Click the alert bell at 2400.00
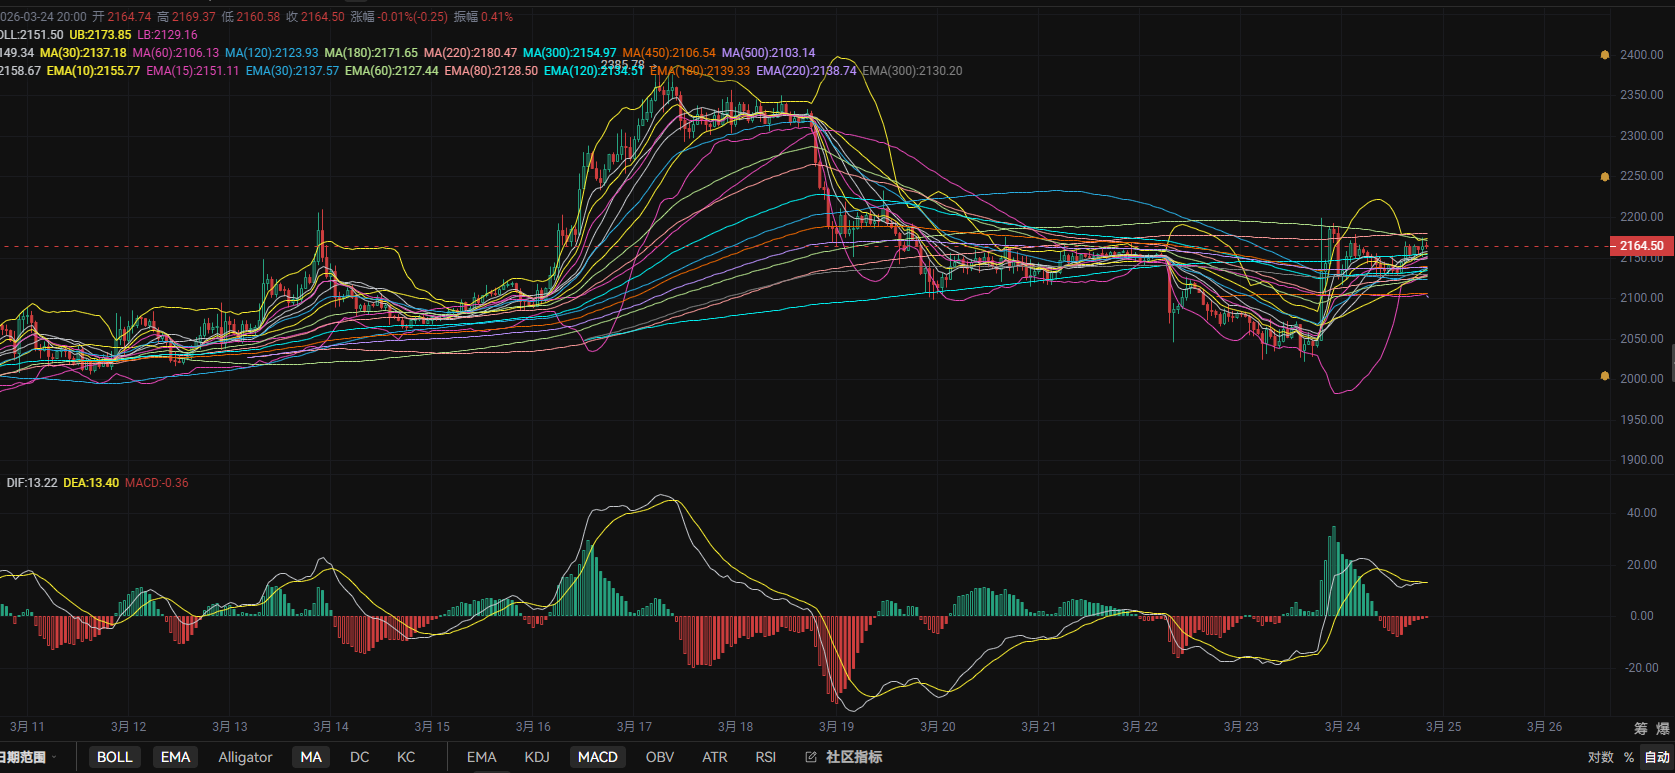The image size is (1675, 773). coord(1605,55)
